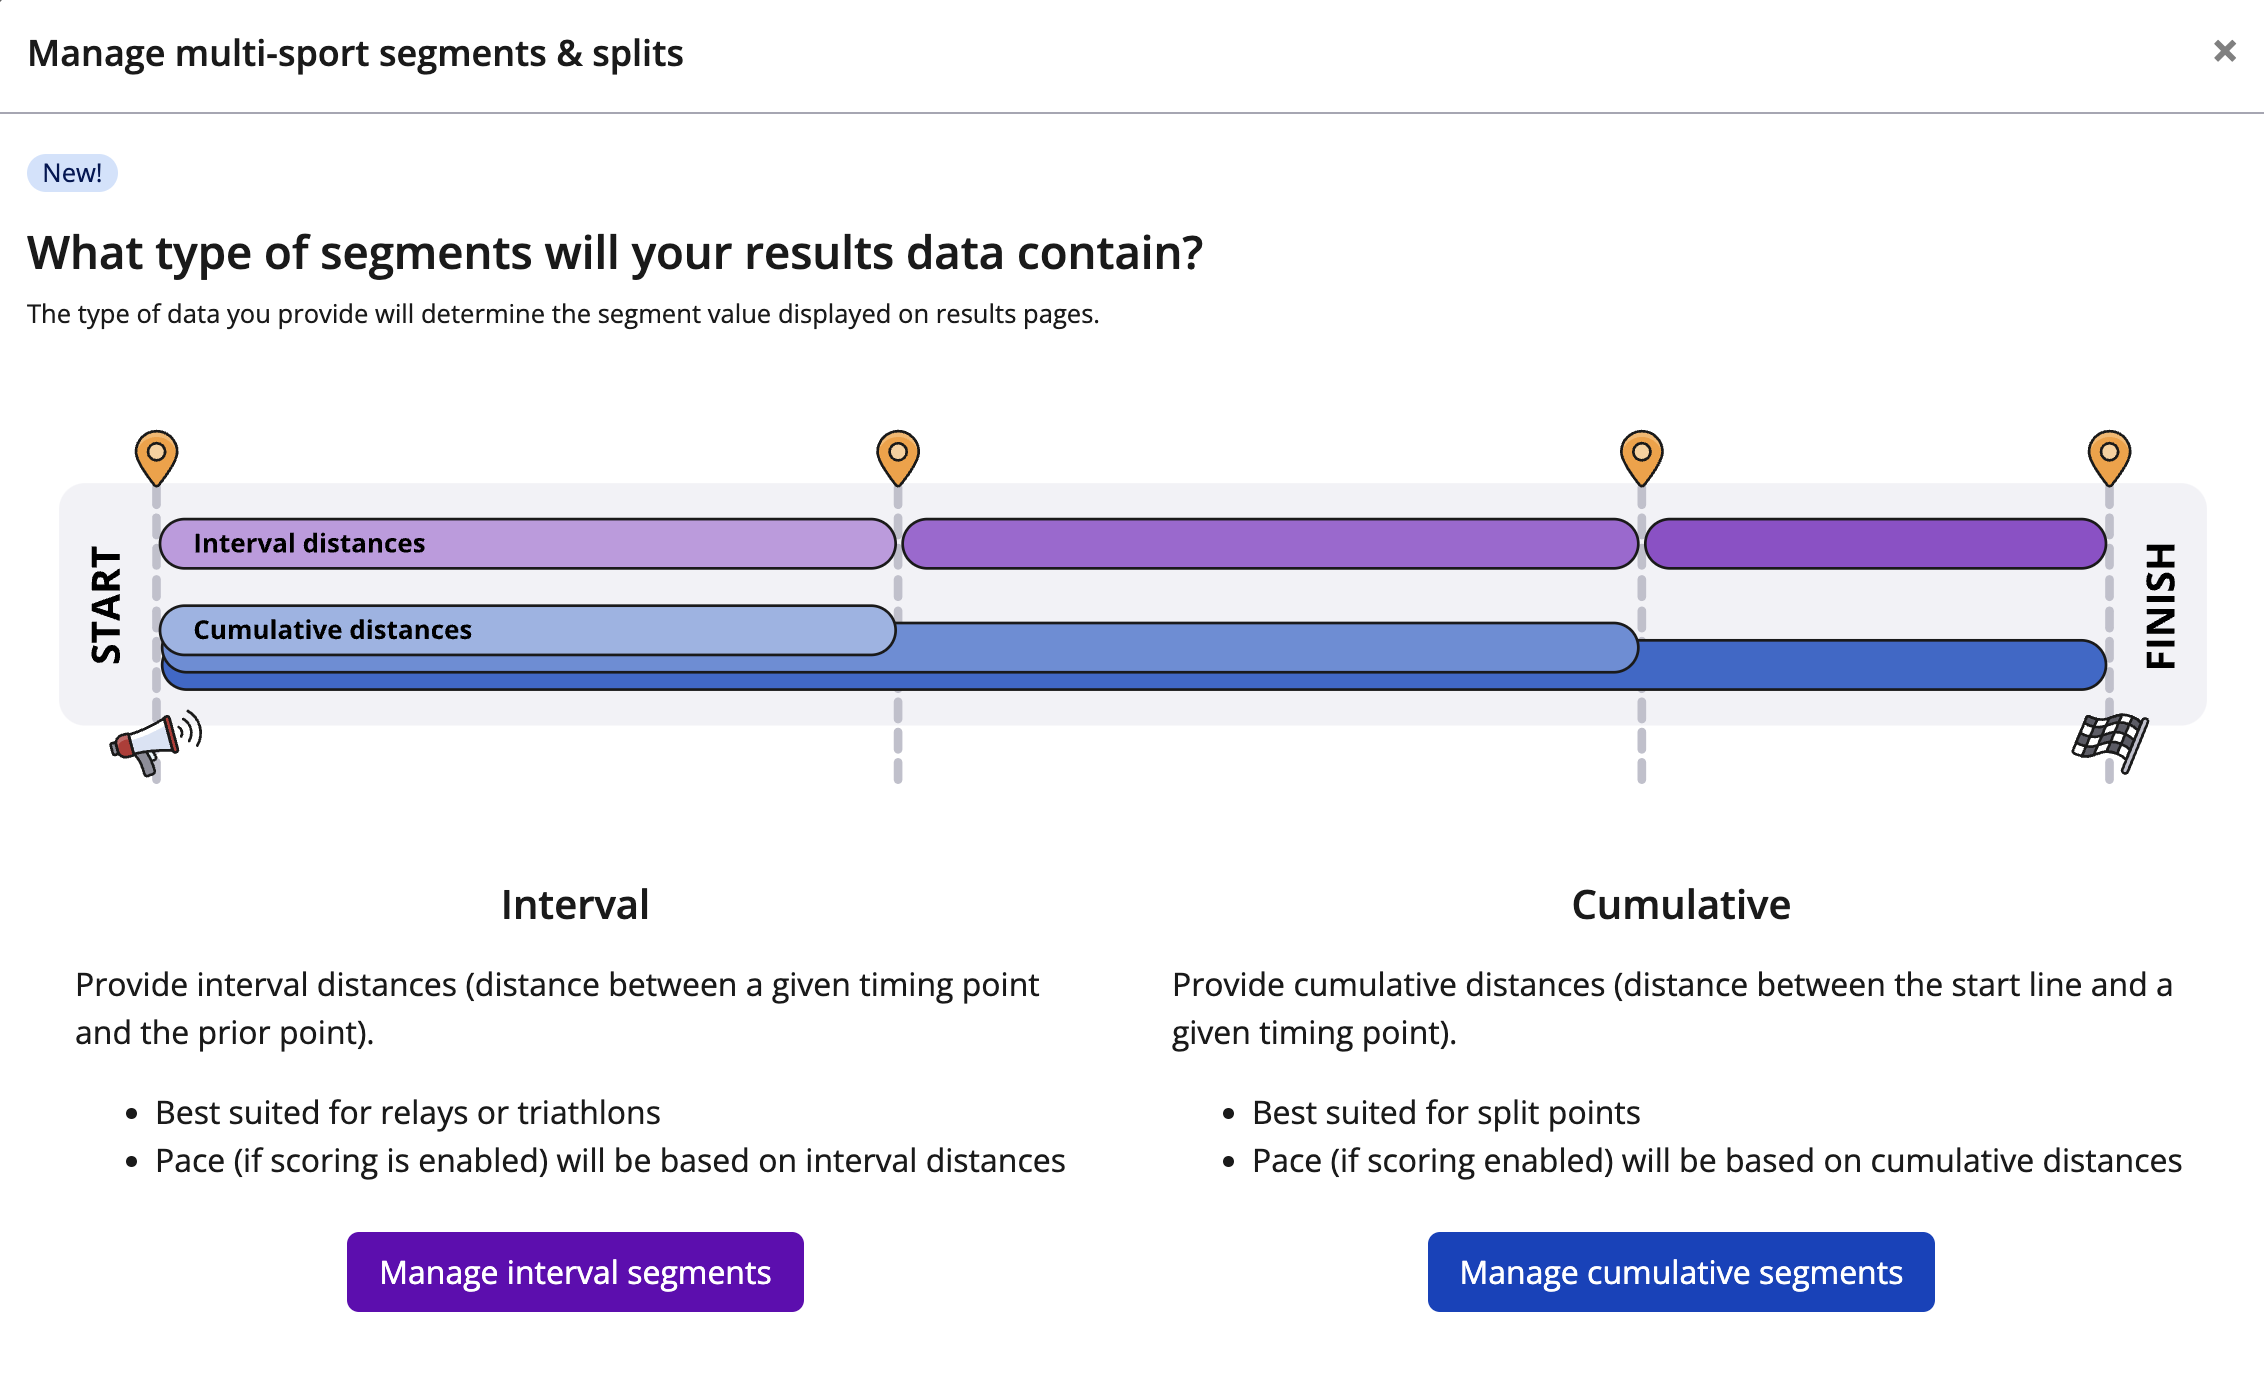Click the "New!" badge
The width and height of the screenshot is (2264, 1380).
point(72,173)
